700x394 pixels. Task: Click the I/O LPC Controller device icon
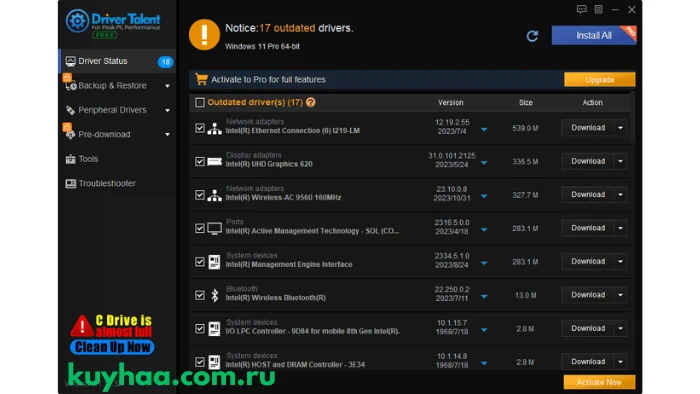(x=214, y=329)
